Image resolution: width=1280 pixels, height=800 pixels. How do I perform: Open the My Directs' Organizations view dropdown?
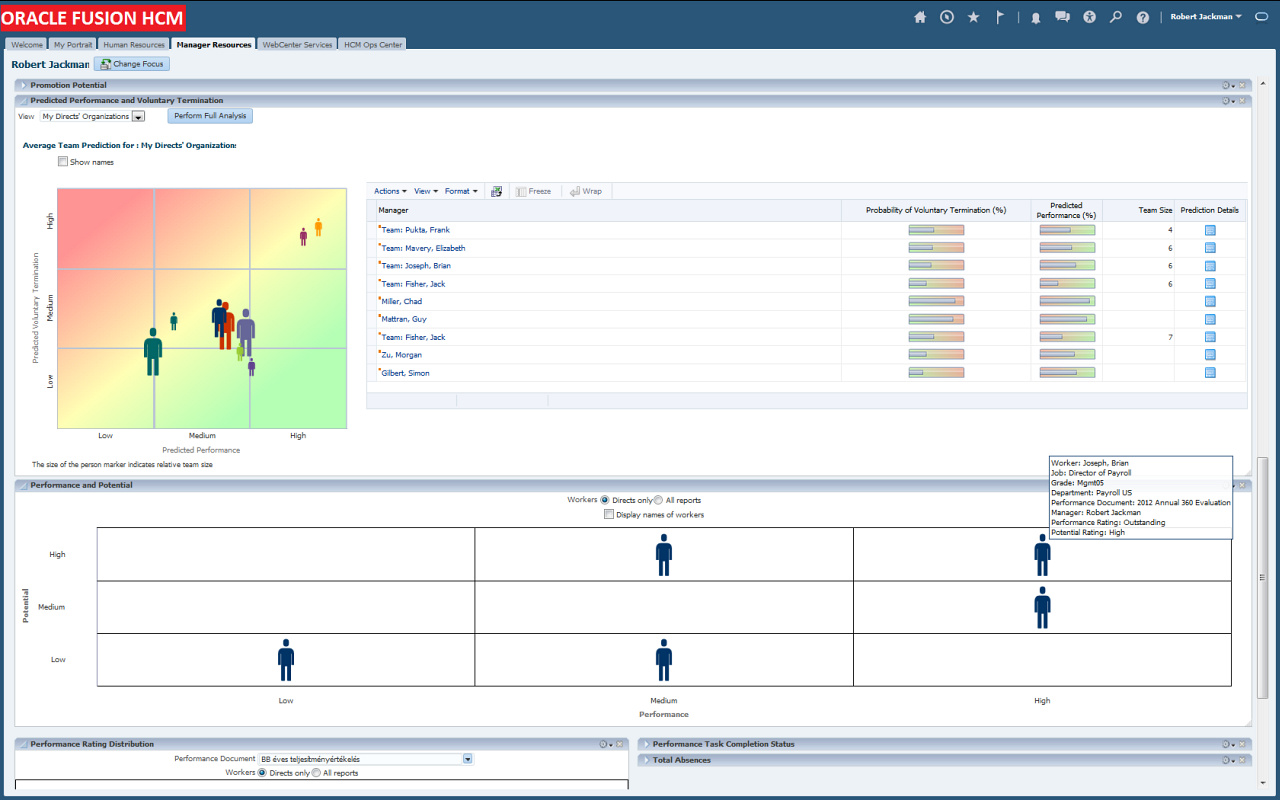tap(139, 117)
